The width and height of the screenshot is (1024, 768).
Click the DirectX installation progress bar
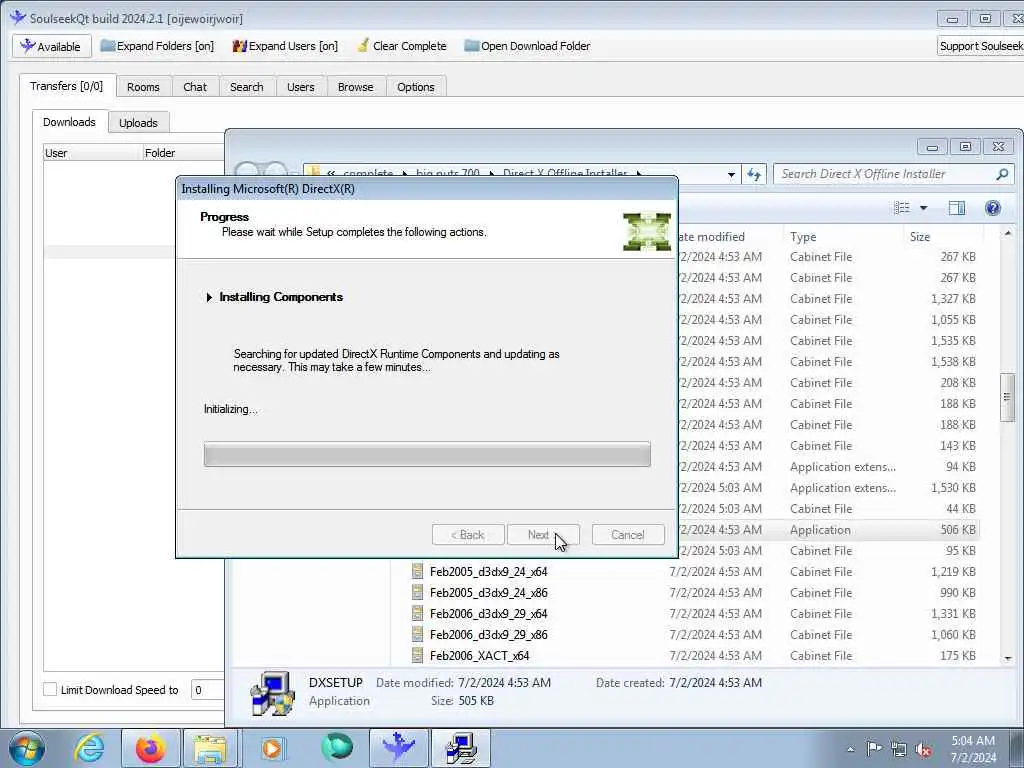pos(427,454)
